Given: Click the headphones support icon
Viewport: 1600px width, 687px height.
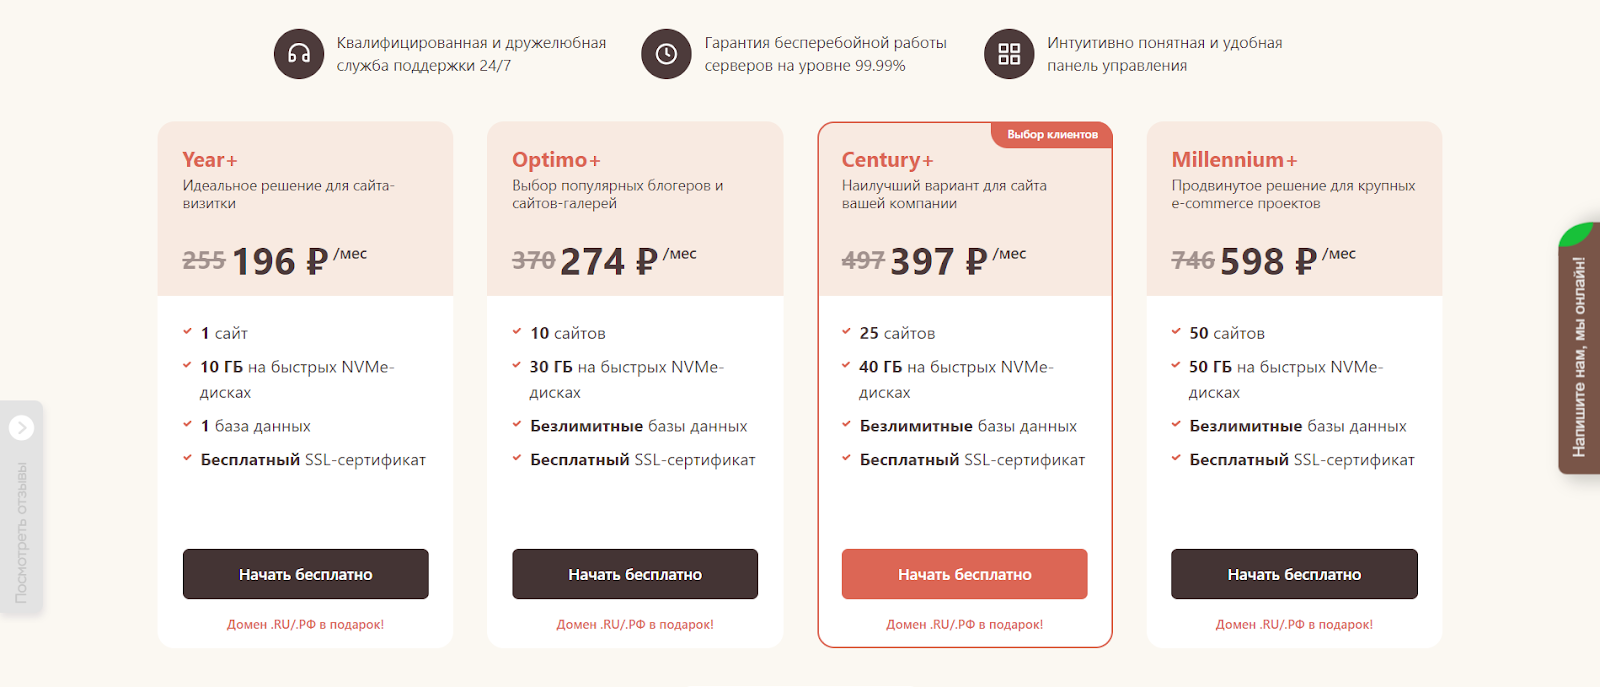Looking at the screenshot, I should [x=299, y=54].
